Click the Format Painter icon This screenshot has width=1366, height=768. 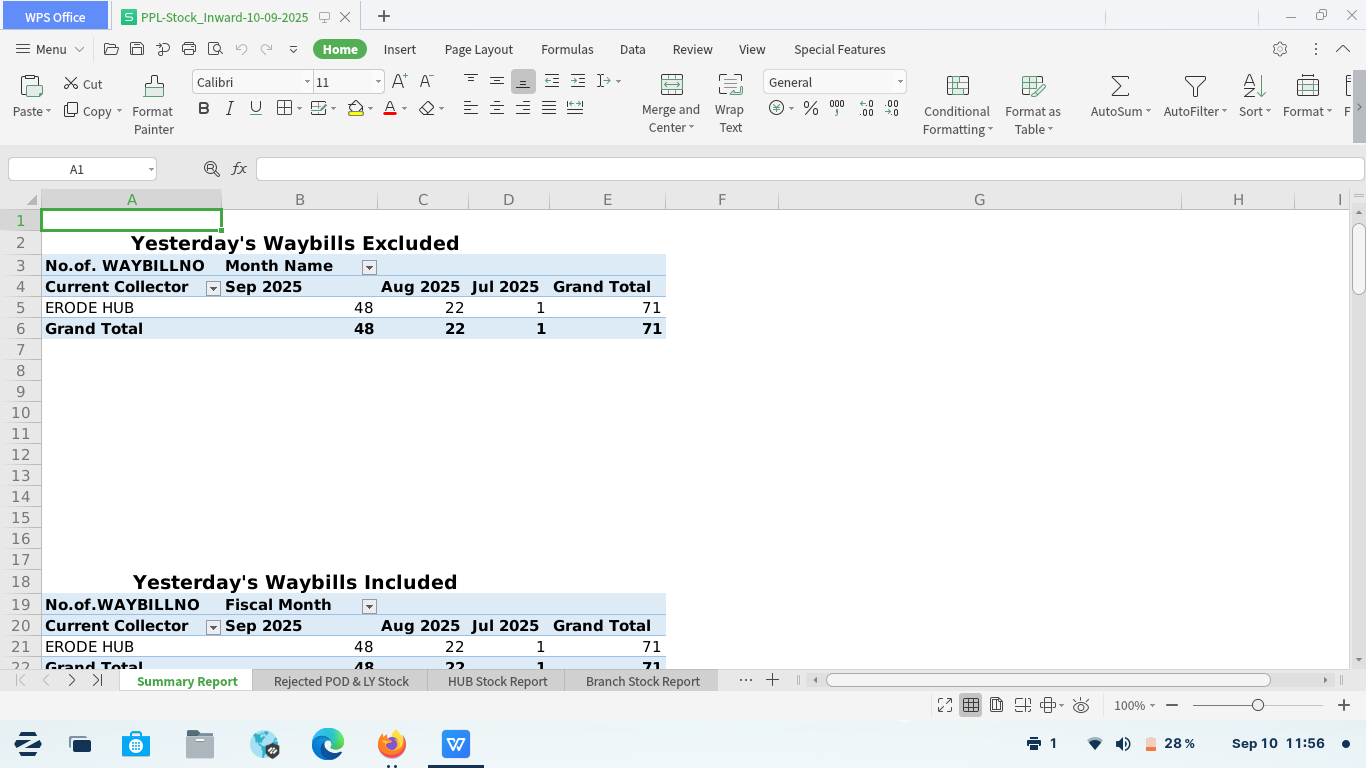tap(153, 86)
